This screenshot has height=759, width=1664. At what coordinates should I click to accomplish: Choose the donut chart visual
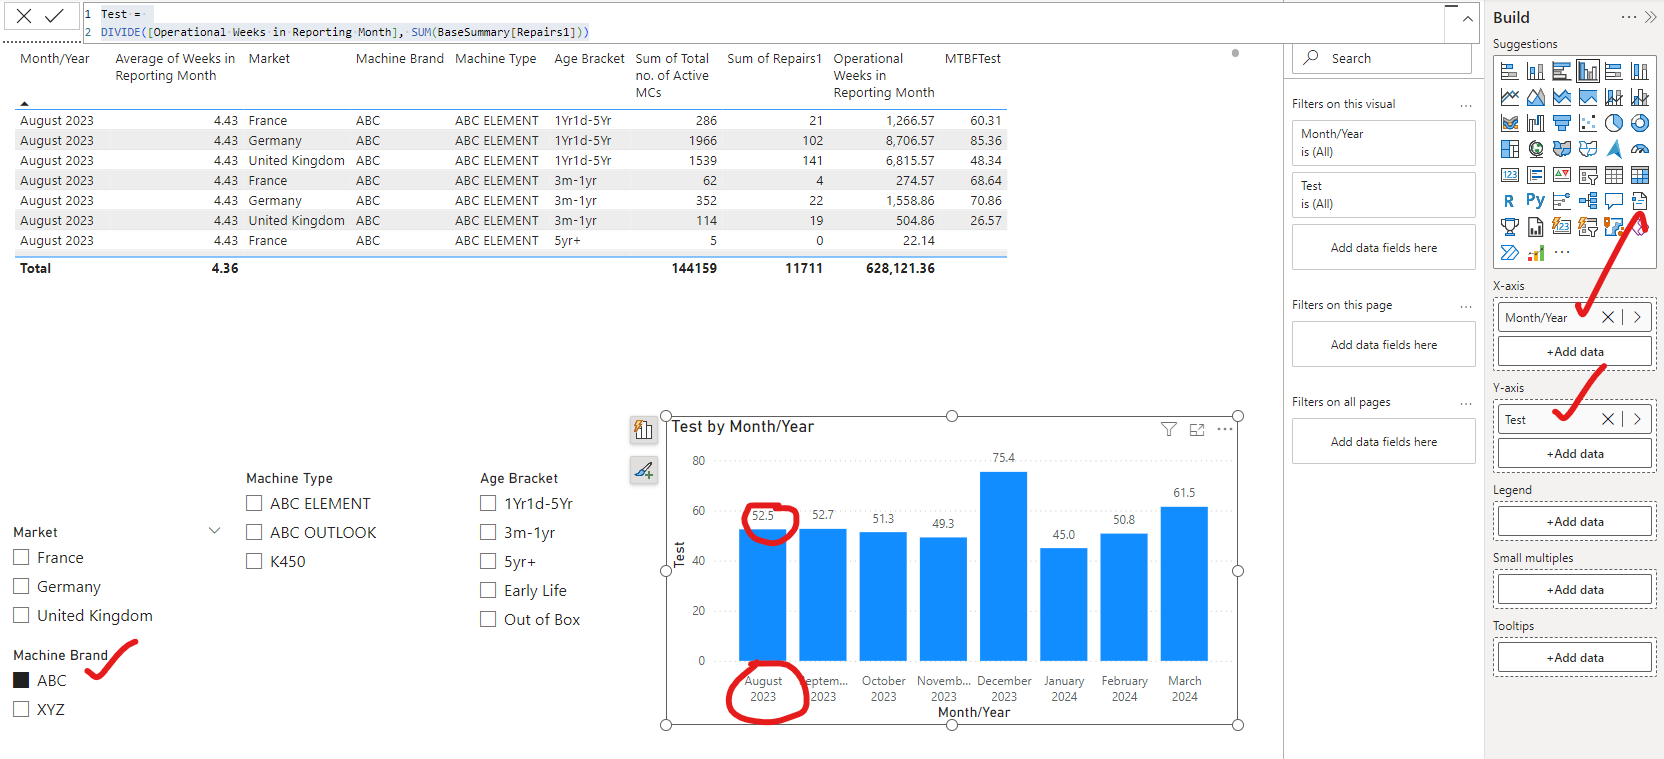pyautogui.click(x=1640, y=123)
